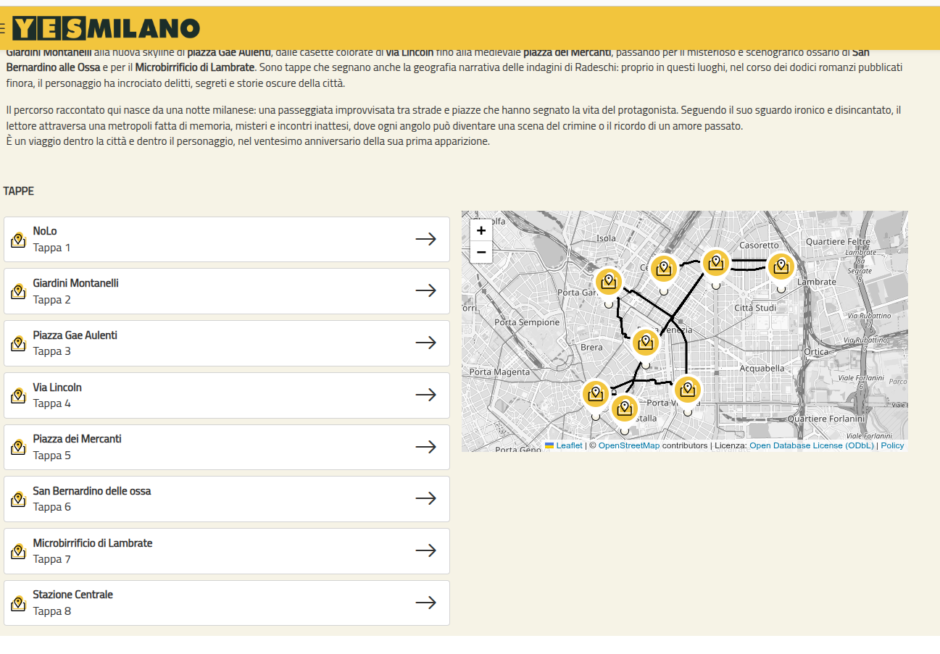Open Giardini Montanelli using its arrow
940x654 pixels.
pyautogui.click(x=426, y=291)
